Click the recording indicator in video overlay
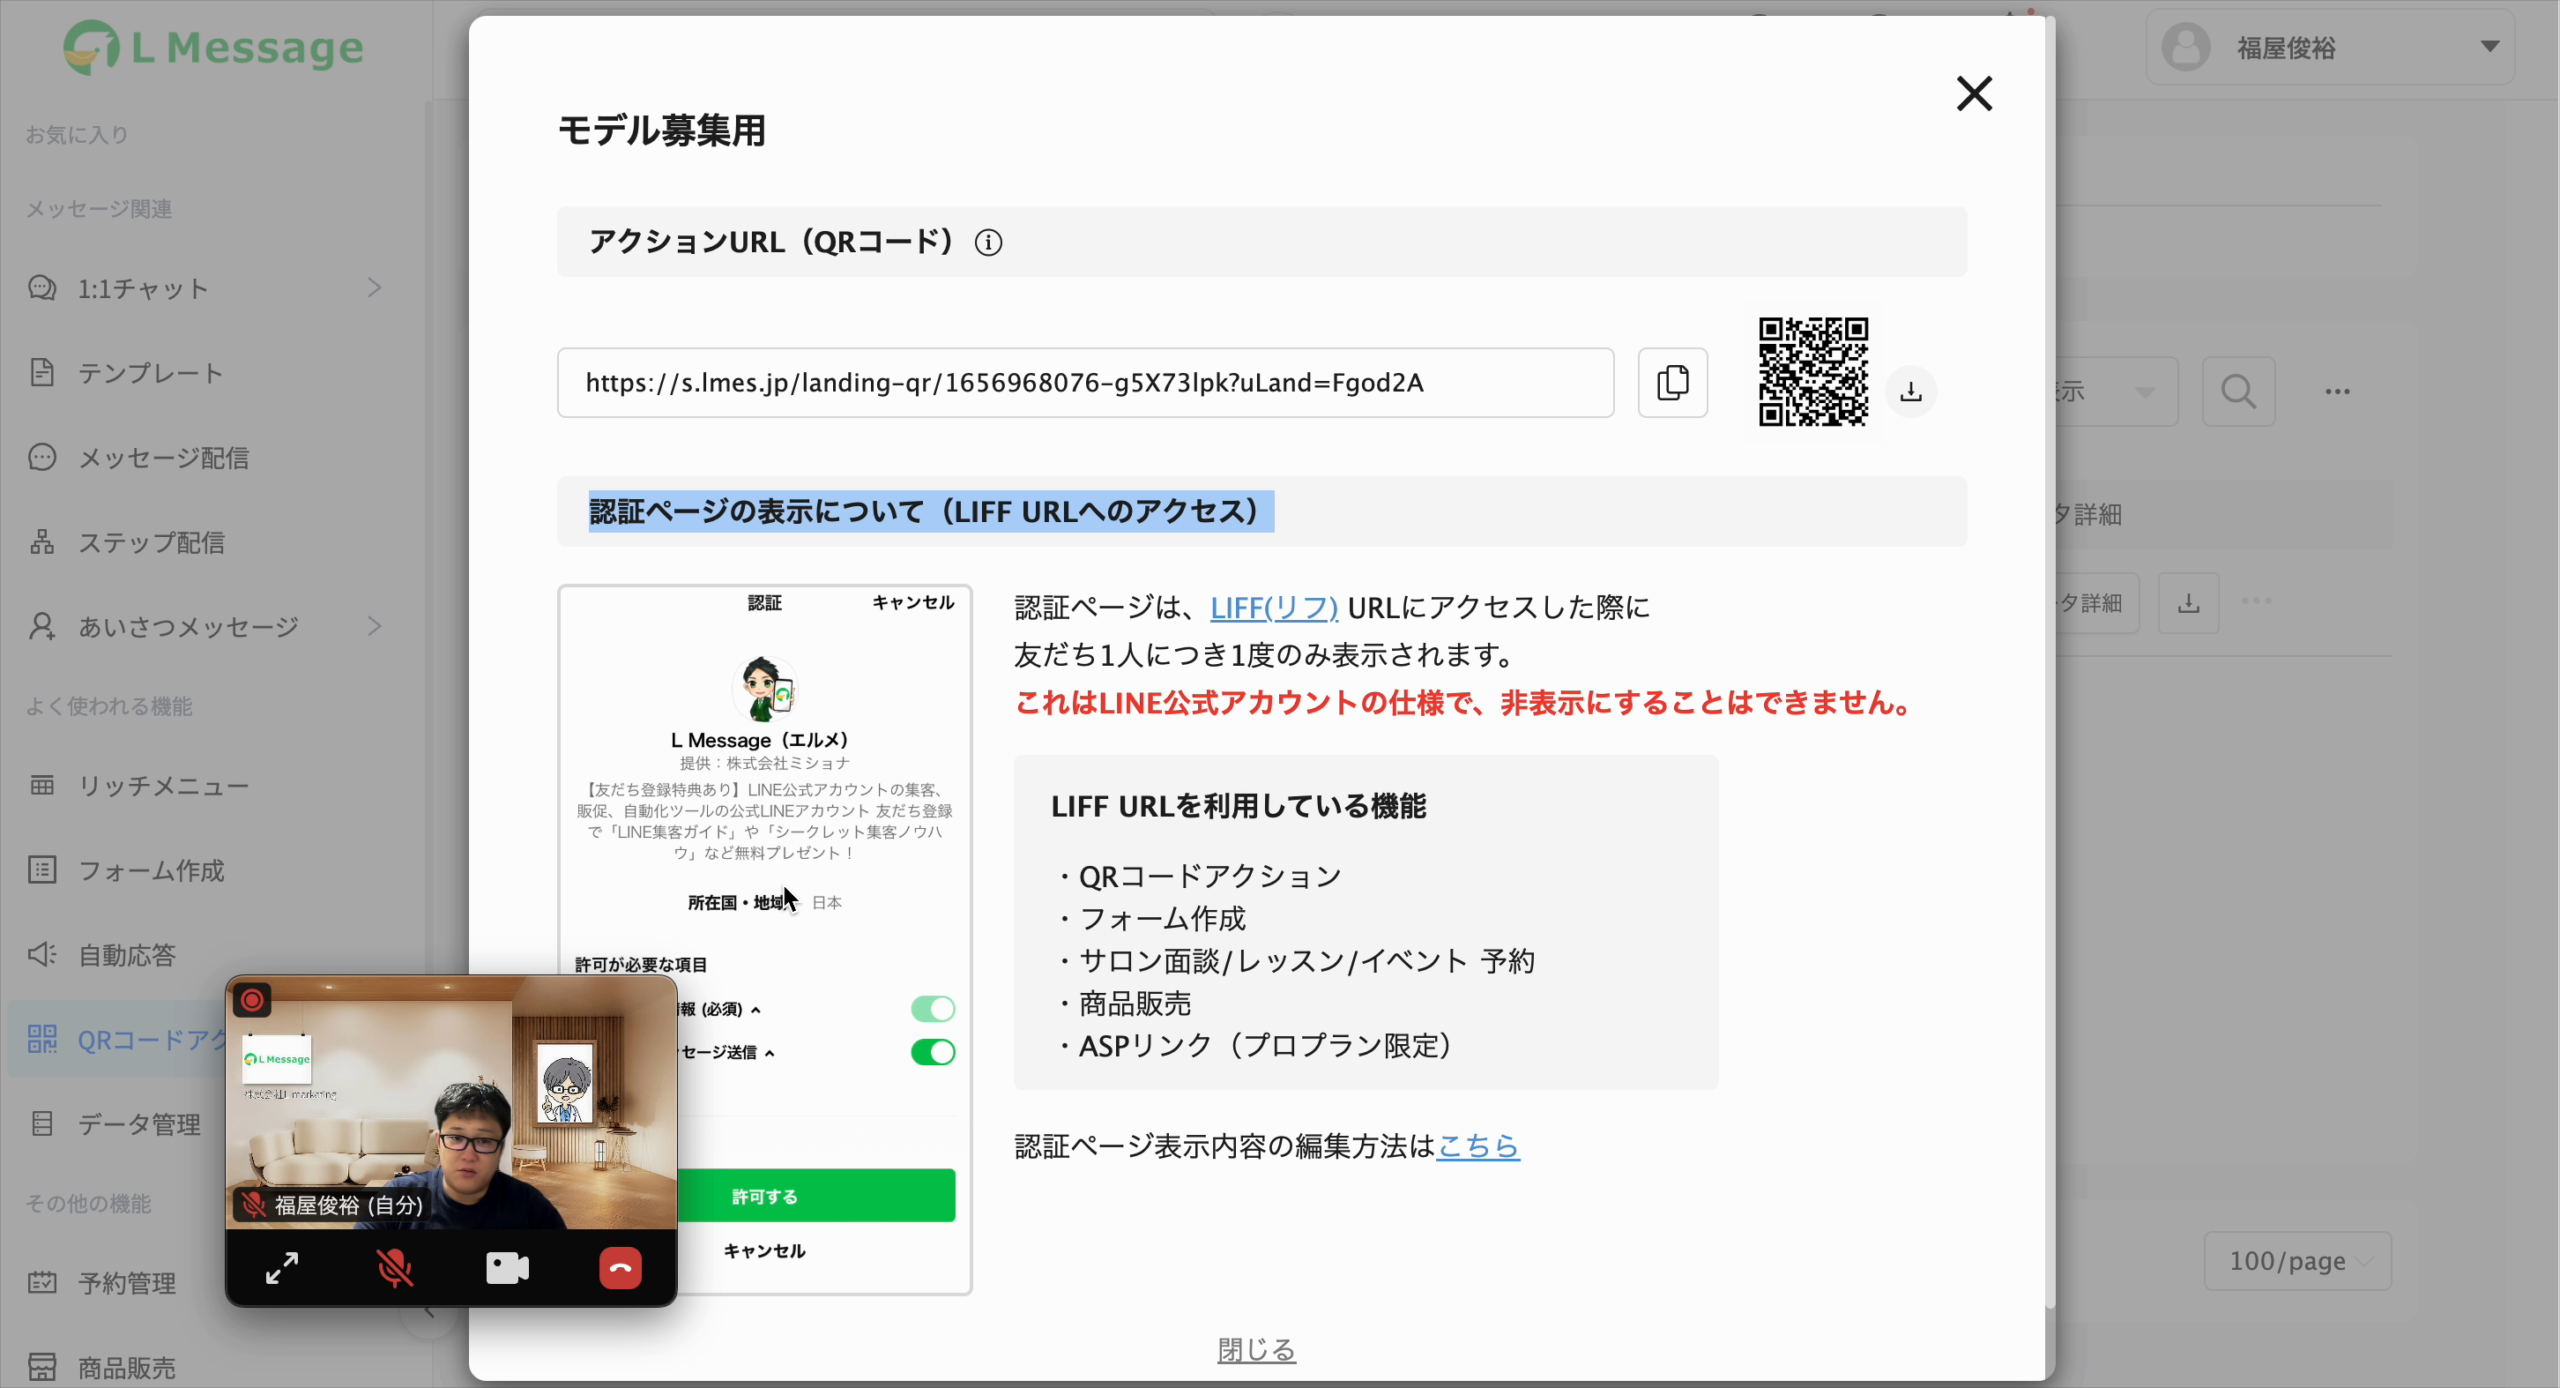 (x=252, y=999)
